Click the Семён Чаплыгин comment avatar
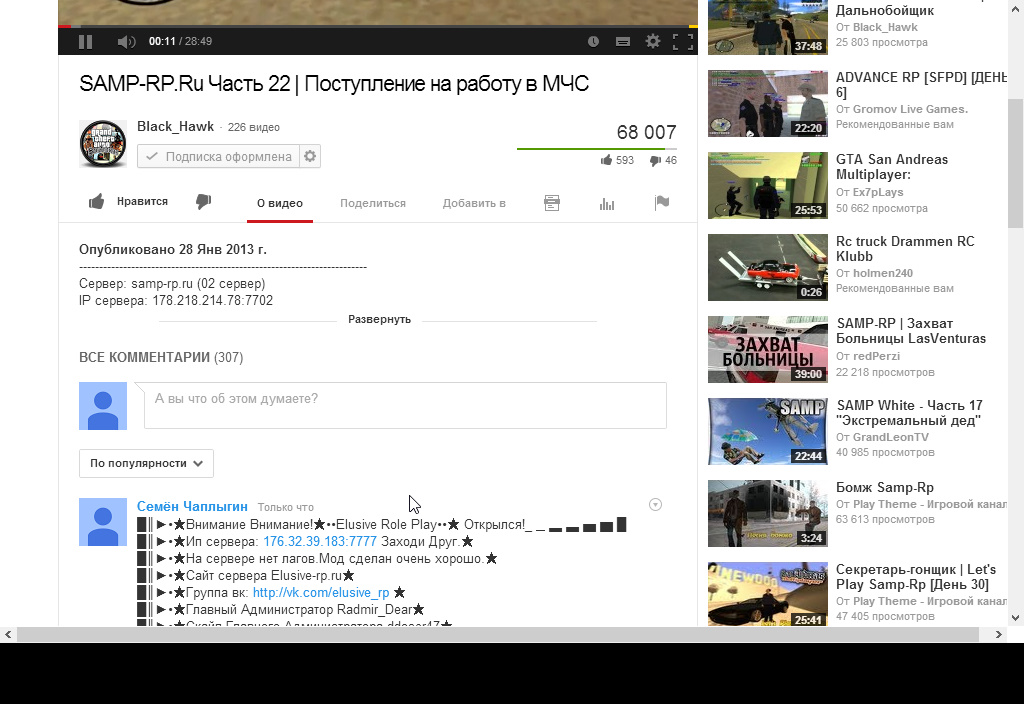This screenshot has height=704, width=1024. click(103, 522)
